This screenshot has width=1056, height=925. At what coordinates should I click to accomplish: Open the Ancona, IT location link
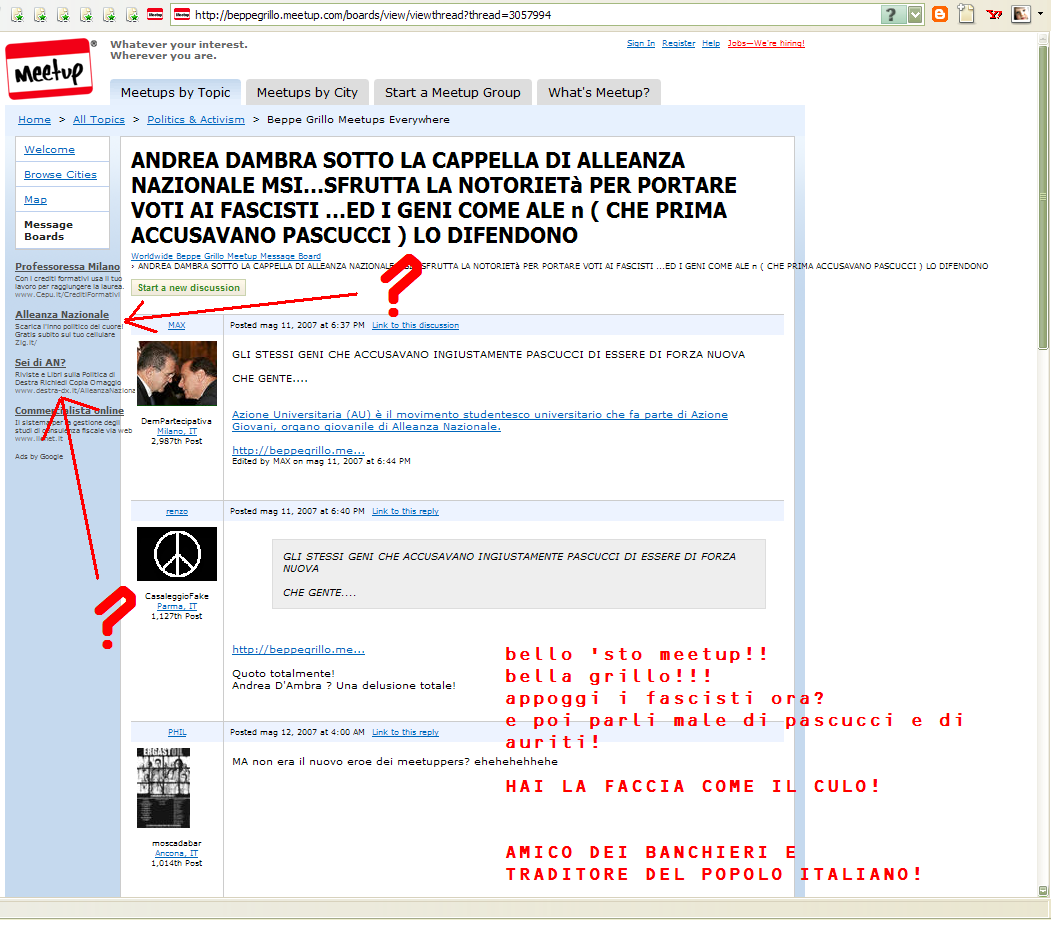coord(176,853)
